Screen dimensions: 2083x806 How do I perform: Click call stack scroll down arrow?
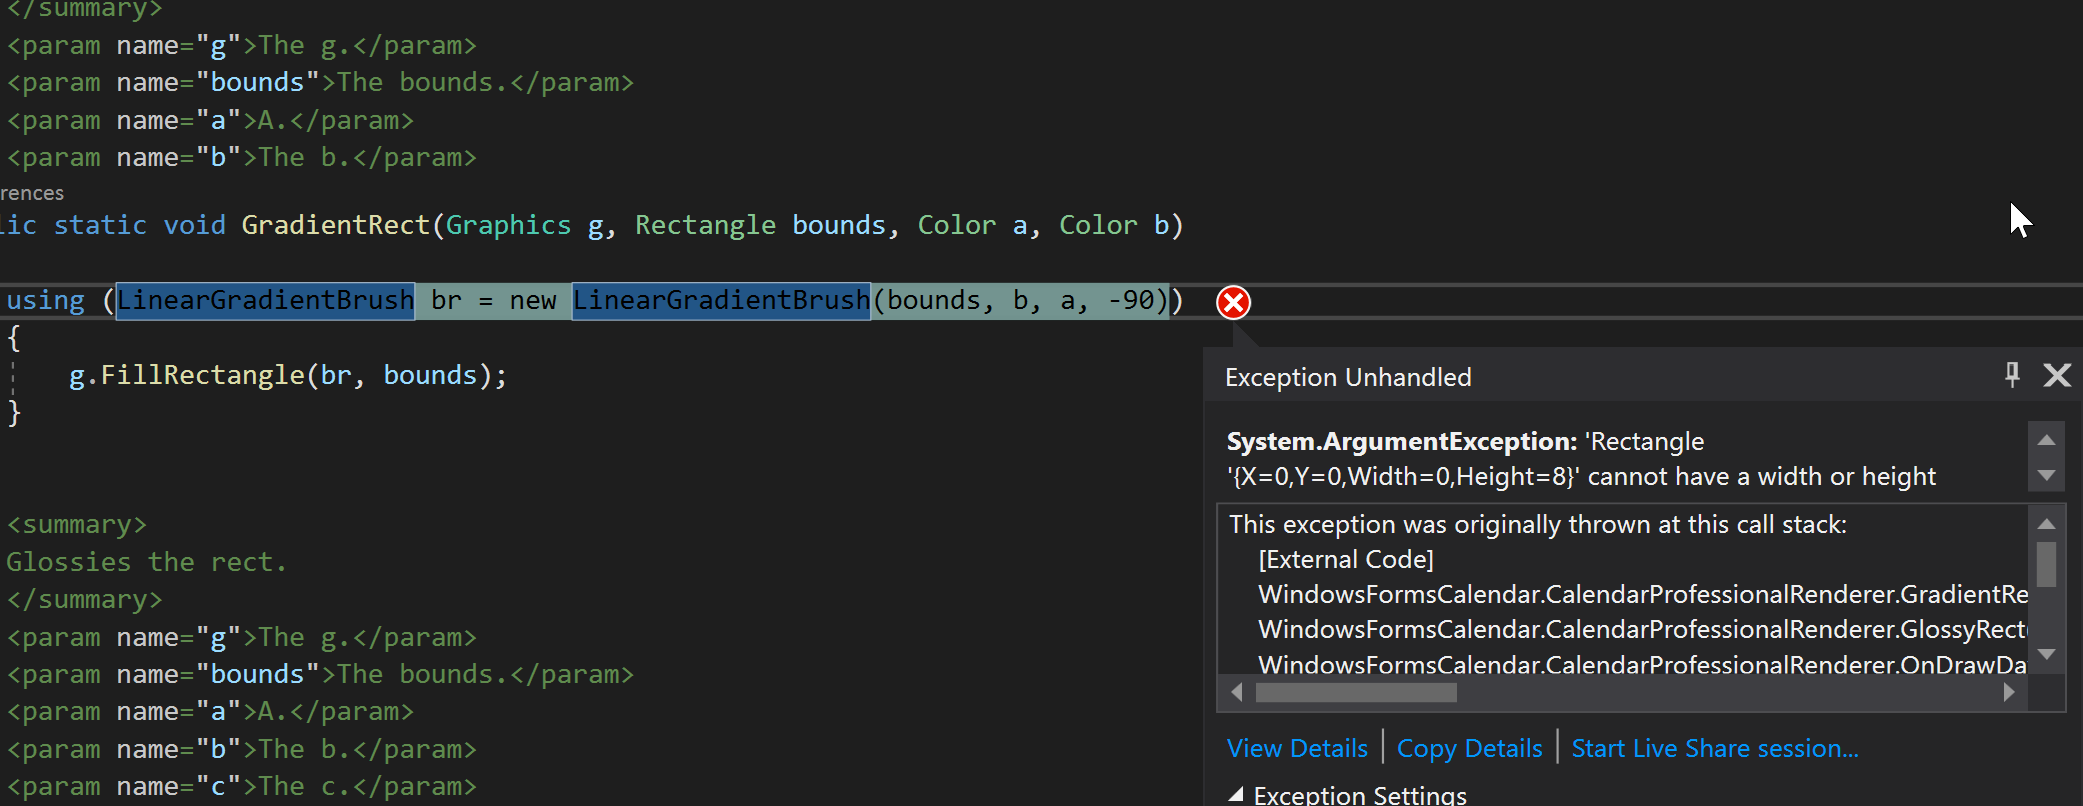click(2046, 654)
